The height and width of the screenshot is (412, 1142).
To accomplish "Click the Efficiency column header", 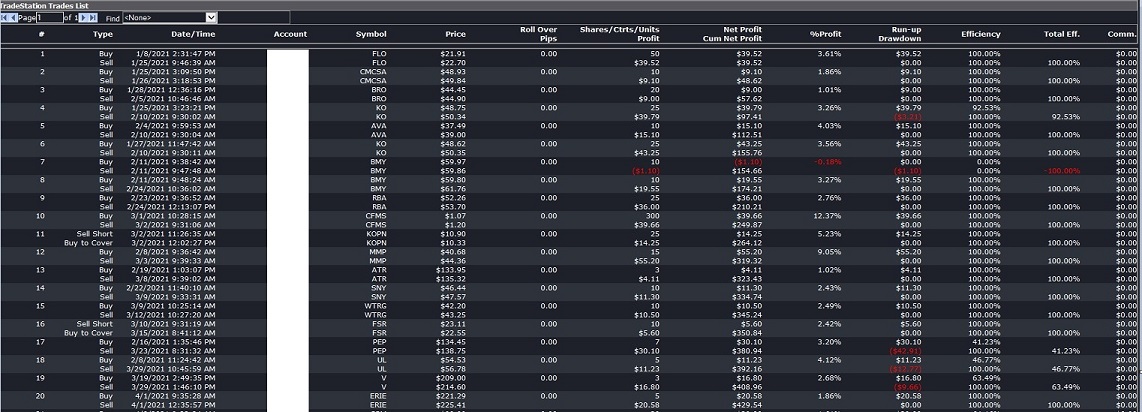I will coord(980,34).
